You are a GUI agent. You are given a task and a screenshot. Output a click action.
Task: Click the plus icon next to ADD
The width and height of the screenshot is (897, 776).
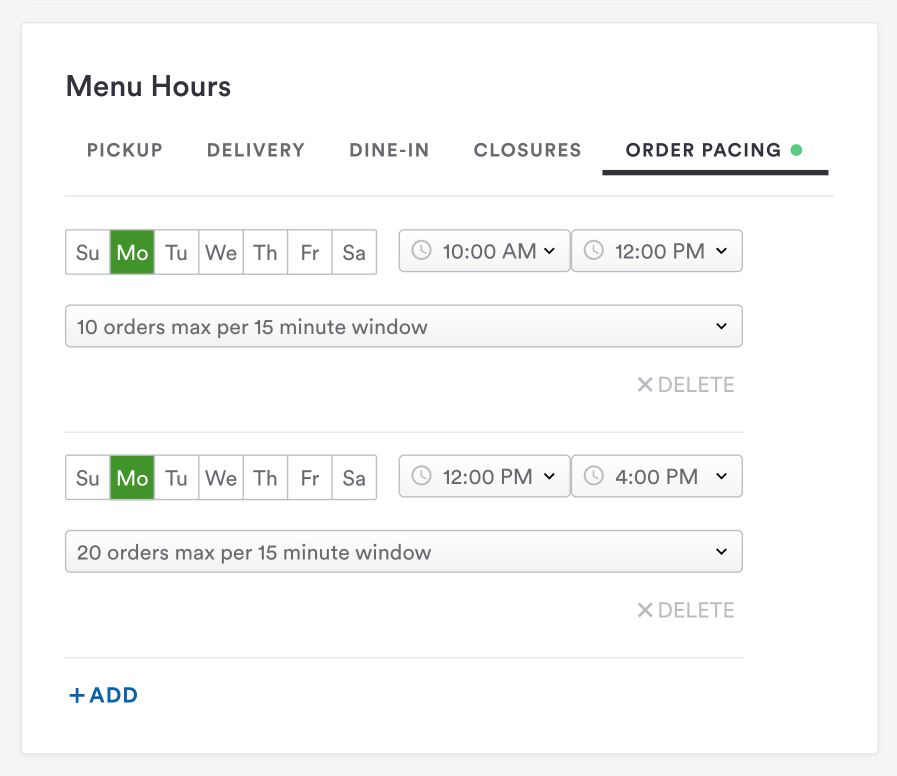pos(77,695)
